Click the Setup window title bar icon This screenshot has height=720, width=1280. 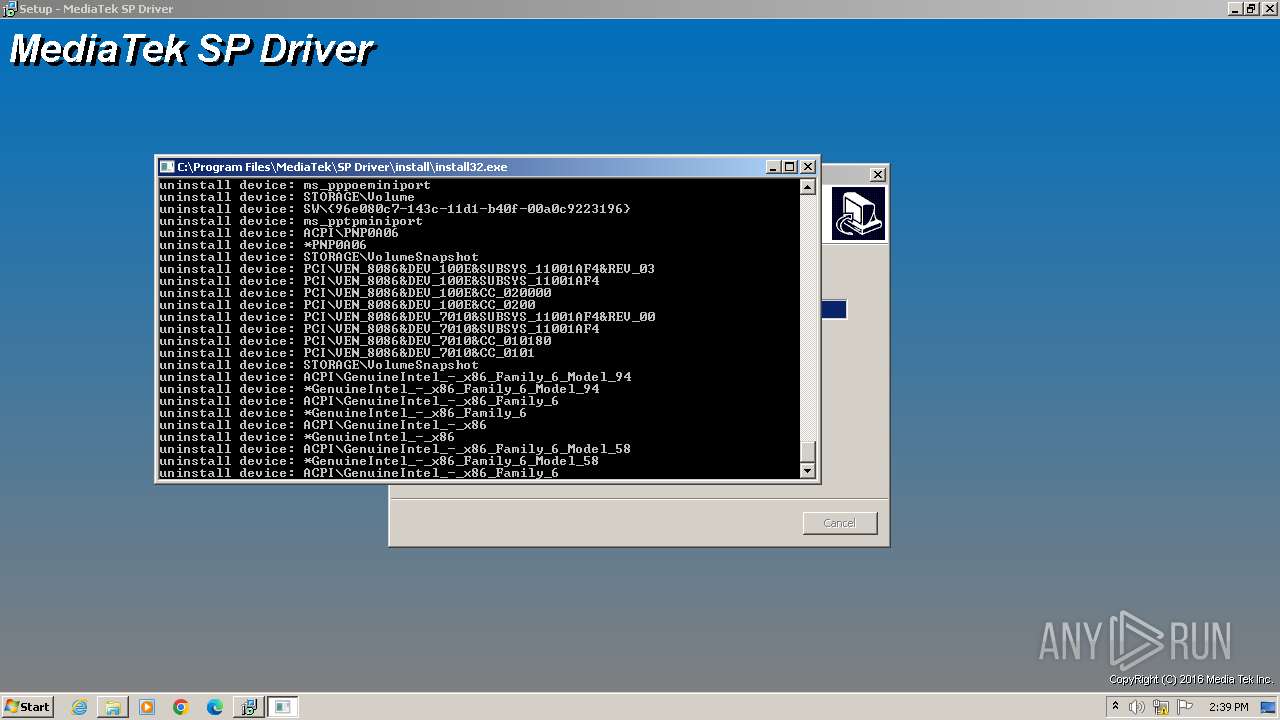click(x=9, y=9)
